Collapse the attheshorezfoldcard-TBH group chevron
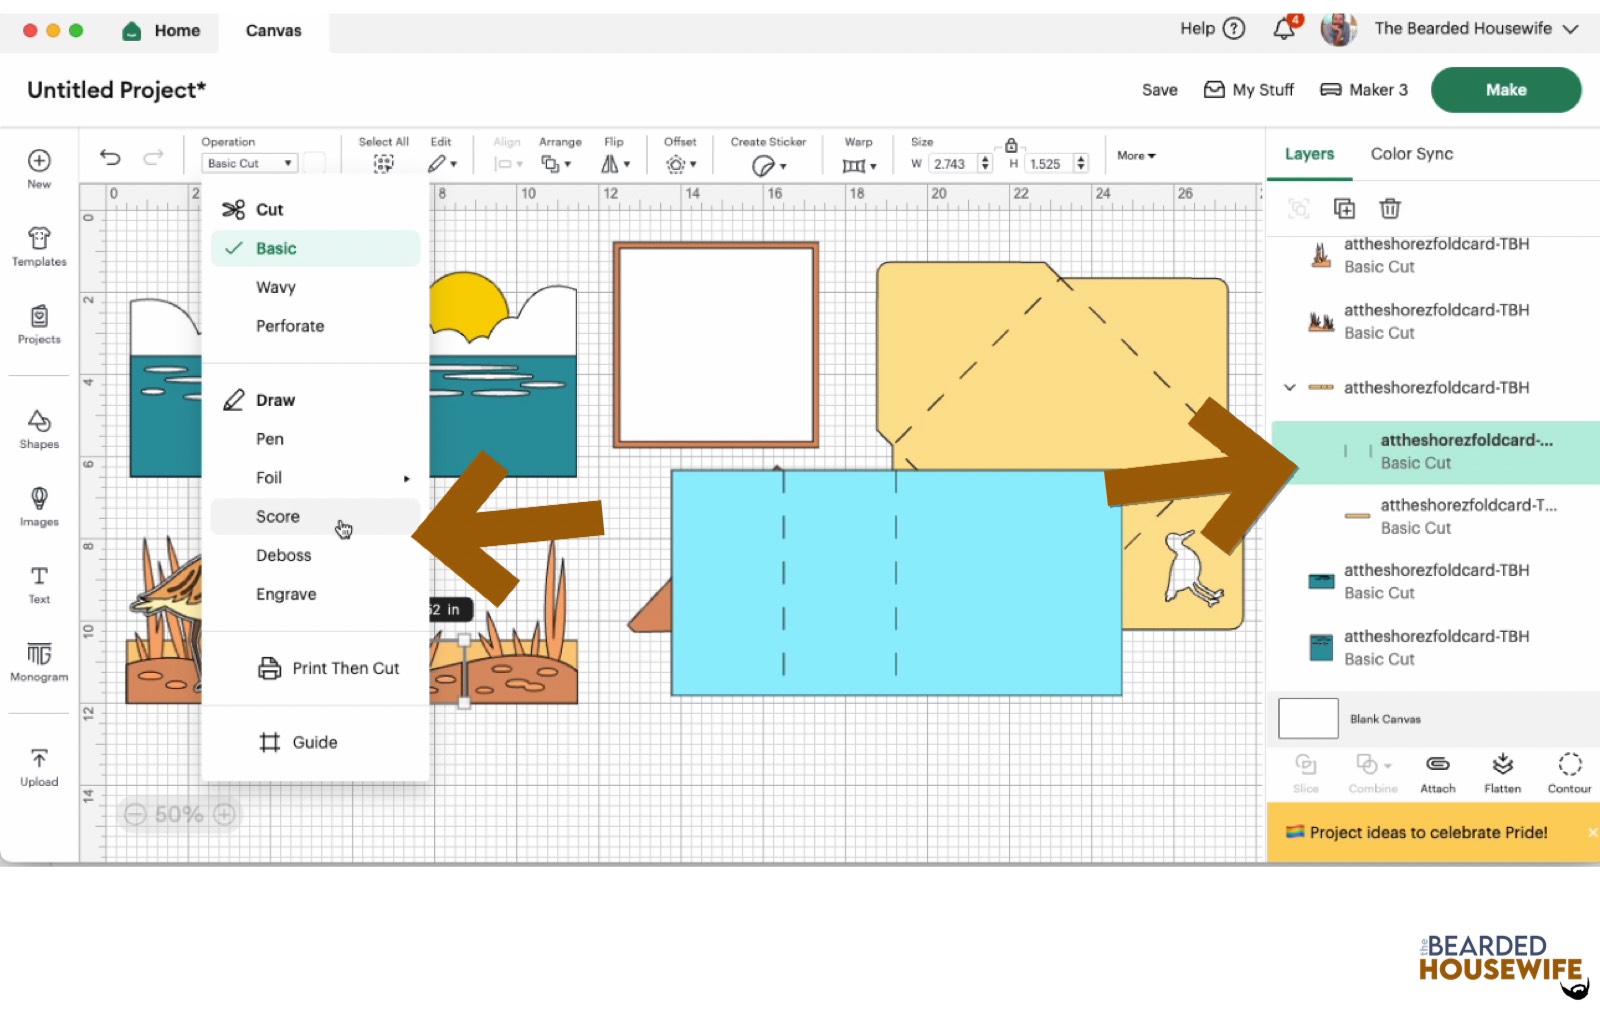Screen dimensions: 1600x1017 (1290, 387)
